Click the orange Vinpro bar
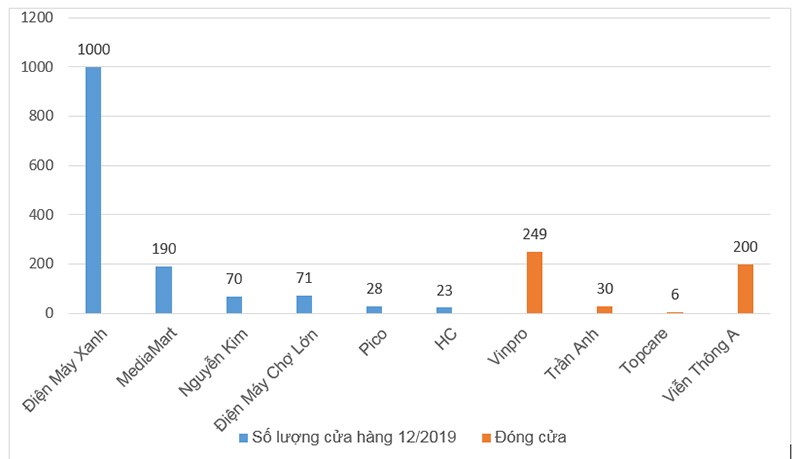 pos(534,282)
